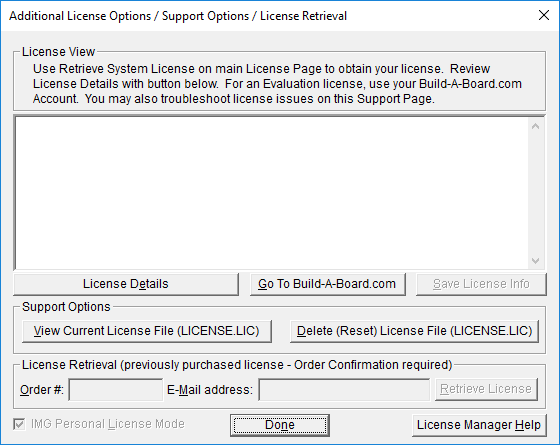
Task: Select Delete (Reset) License File button
Action: click(414, 331)
